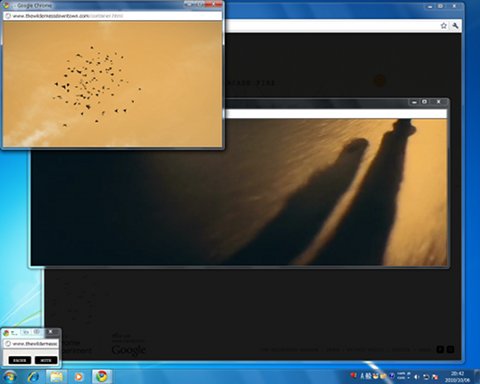480x384 pixels.
Task: Close the shadow video popup window
Action: click(x=438, y=102)
